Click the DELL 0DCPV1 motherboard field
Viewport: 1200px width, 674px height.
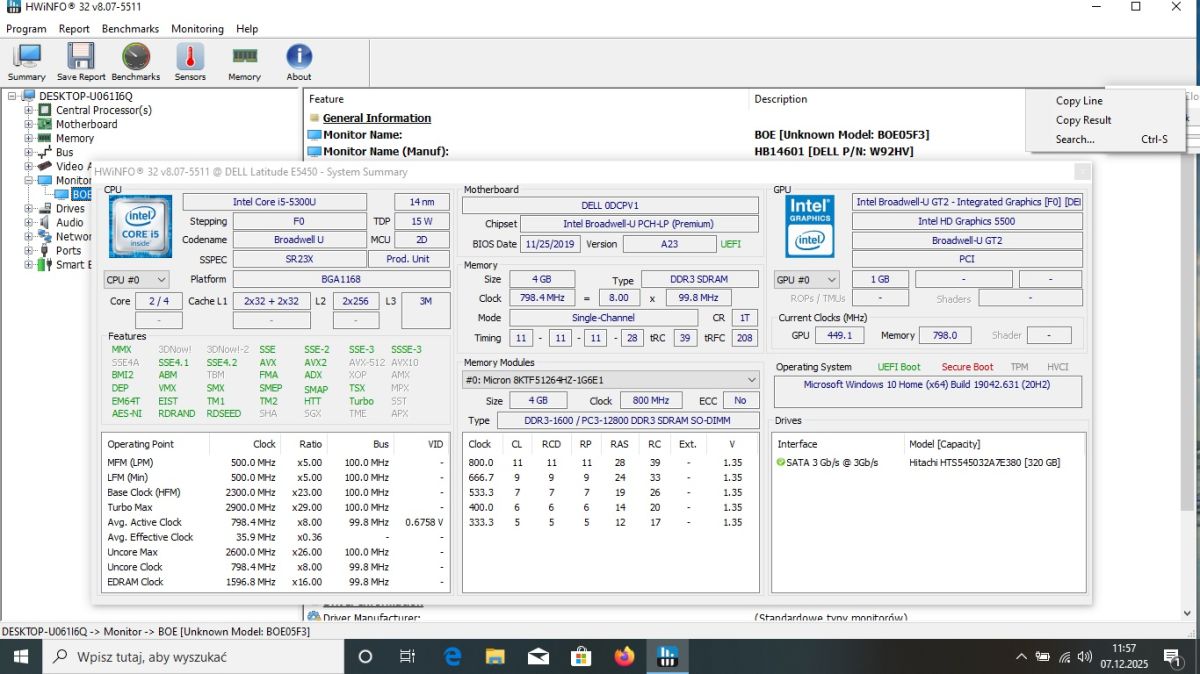[x=610, y=206]
